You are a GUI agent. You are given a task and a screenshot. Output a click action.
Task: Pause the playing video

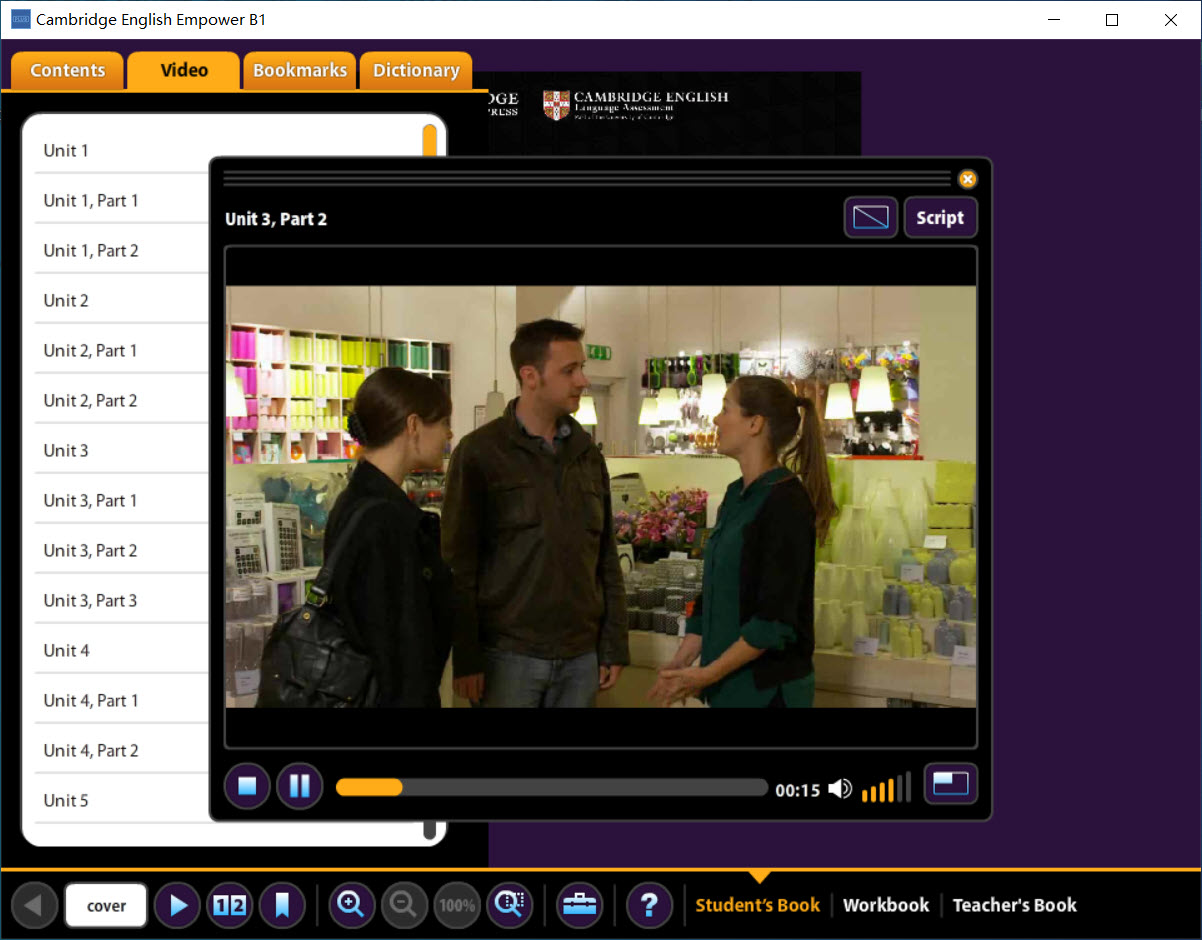coord(299,786)
